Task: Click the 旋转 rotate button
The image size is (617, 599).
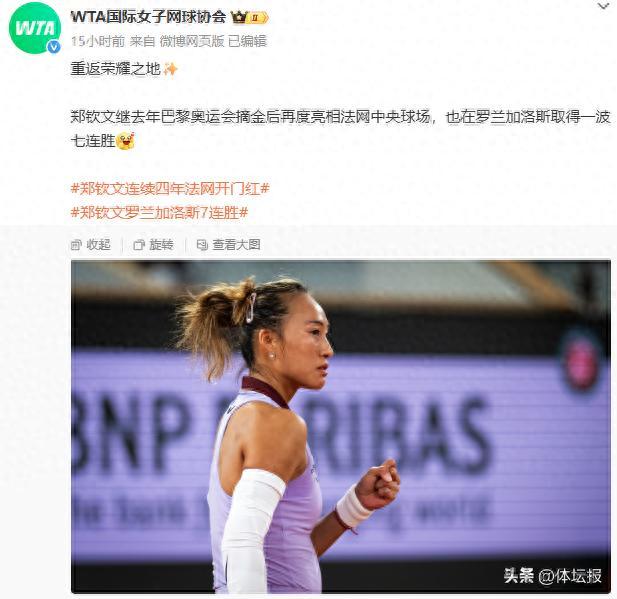Action: point(153,245)
